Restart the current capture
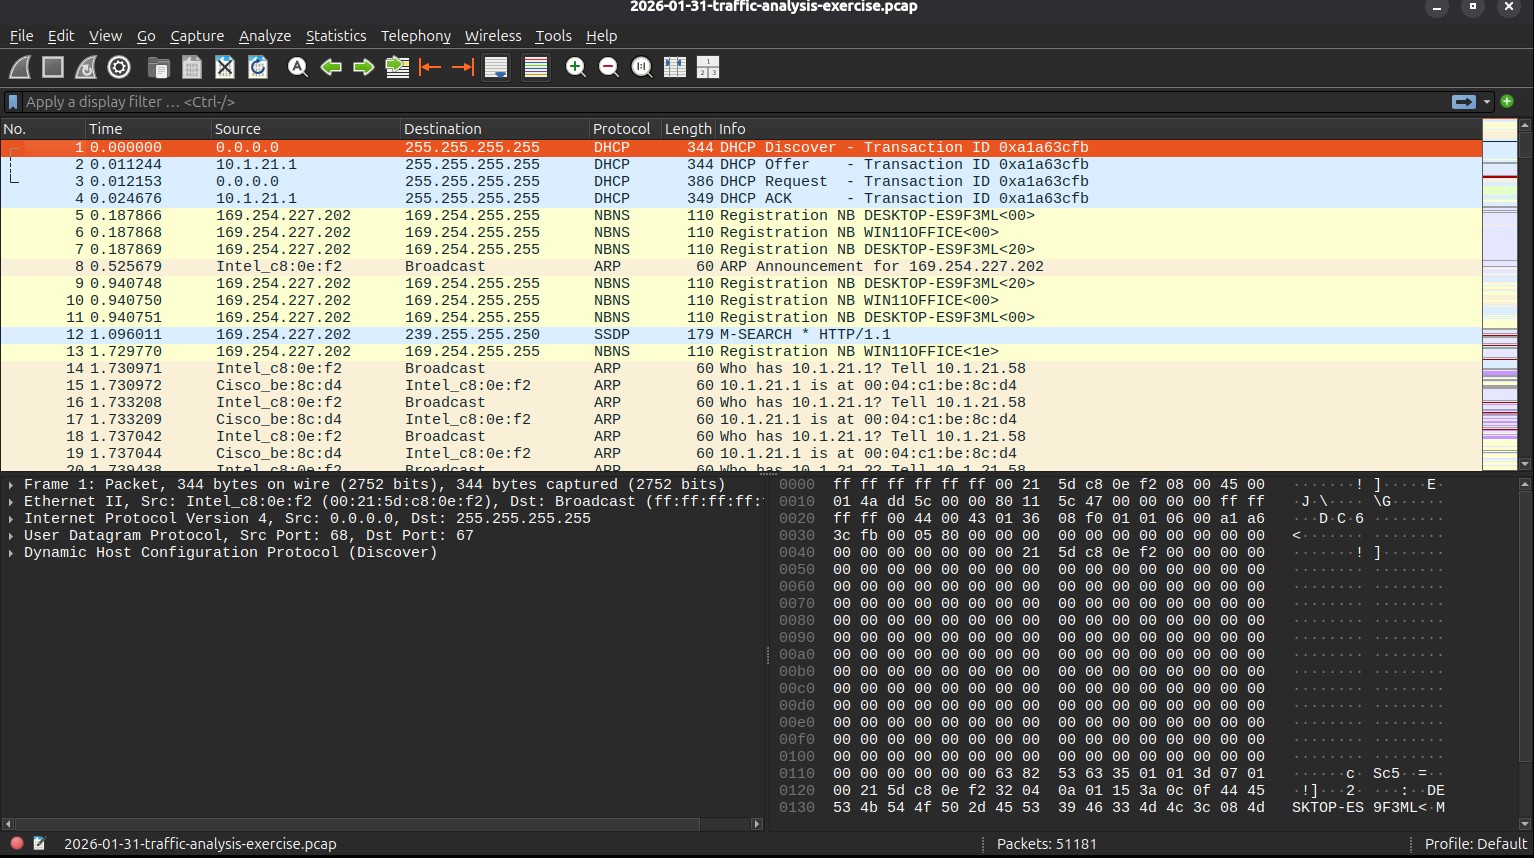The image size is (1534, 858). click(x=86, y=67)
